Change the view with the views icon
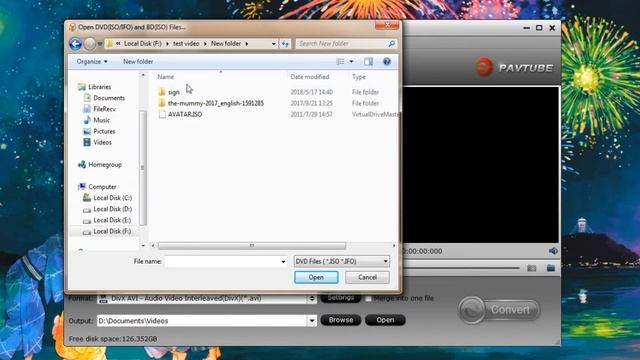This screenshot has width=640, height=360. [x=340, y=62]
